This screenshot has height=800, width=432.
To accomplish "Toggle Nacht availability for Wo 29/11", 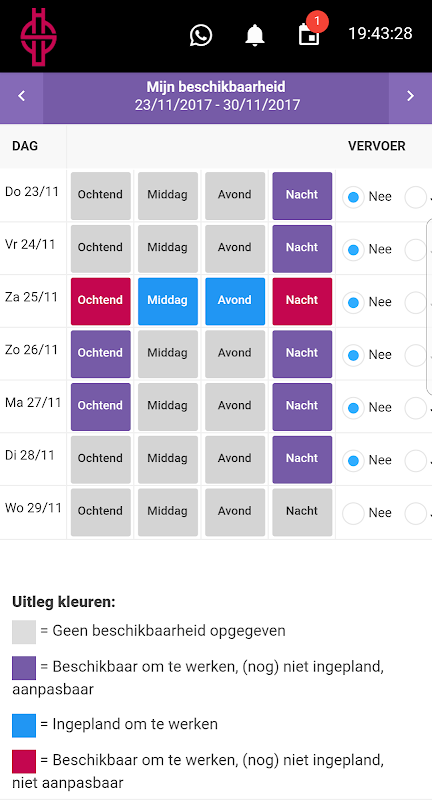I will pyautogui.click(x=302, y=512).
